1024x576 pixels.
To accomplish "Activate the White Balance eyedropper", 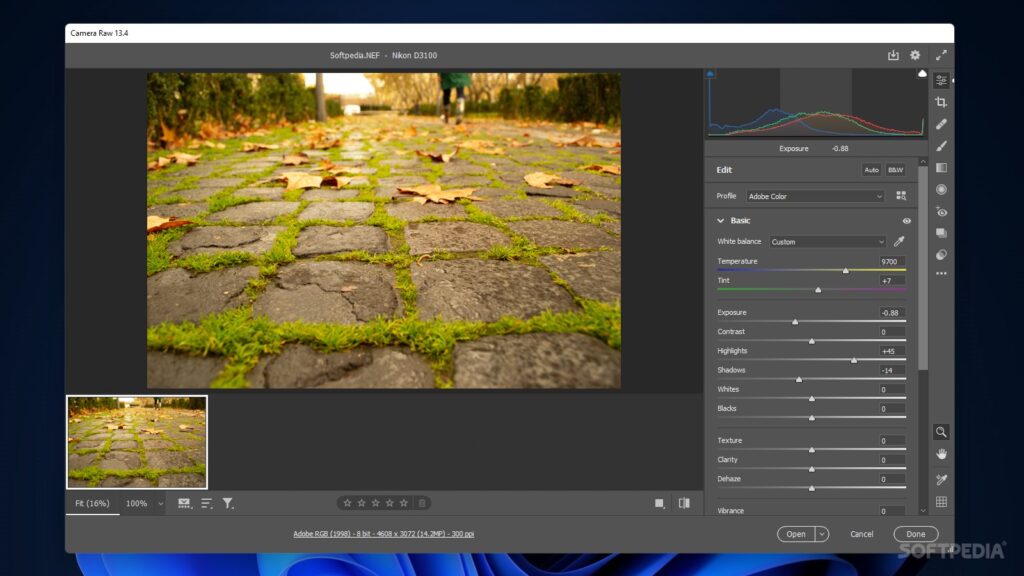I will 897,241.
